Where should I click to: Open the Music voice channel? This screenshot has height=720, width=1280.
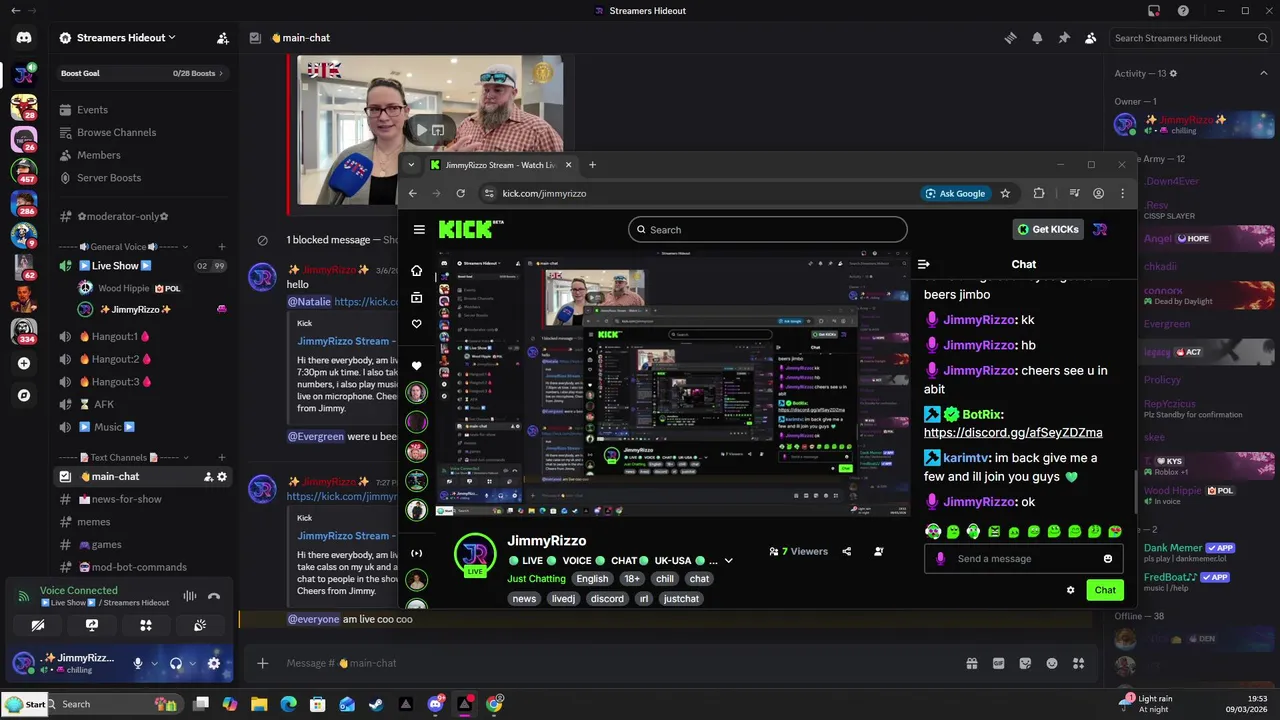(x=142, y=427)
